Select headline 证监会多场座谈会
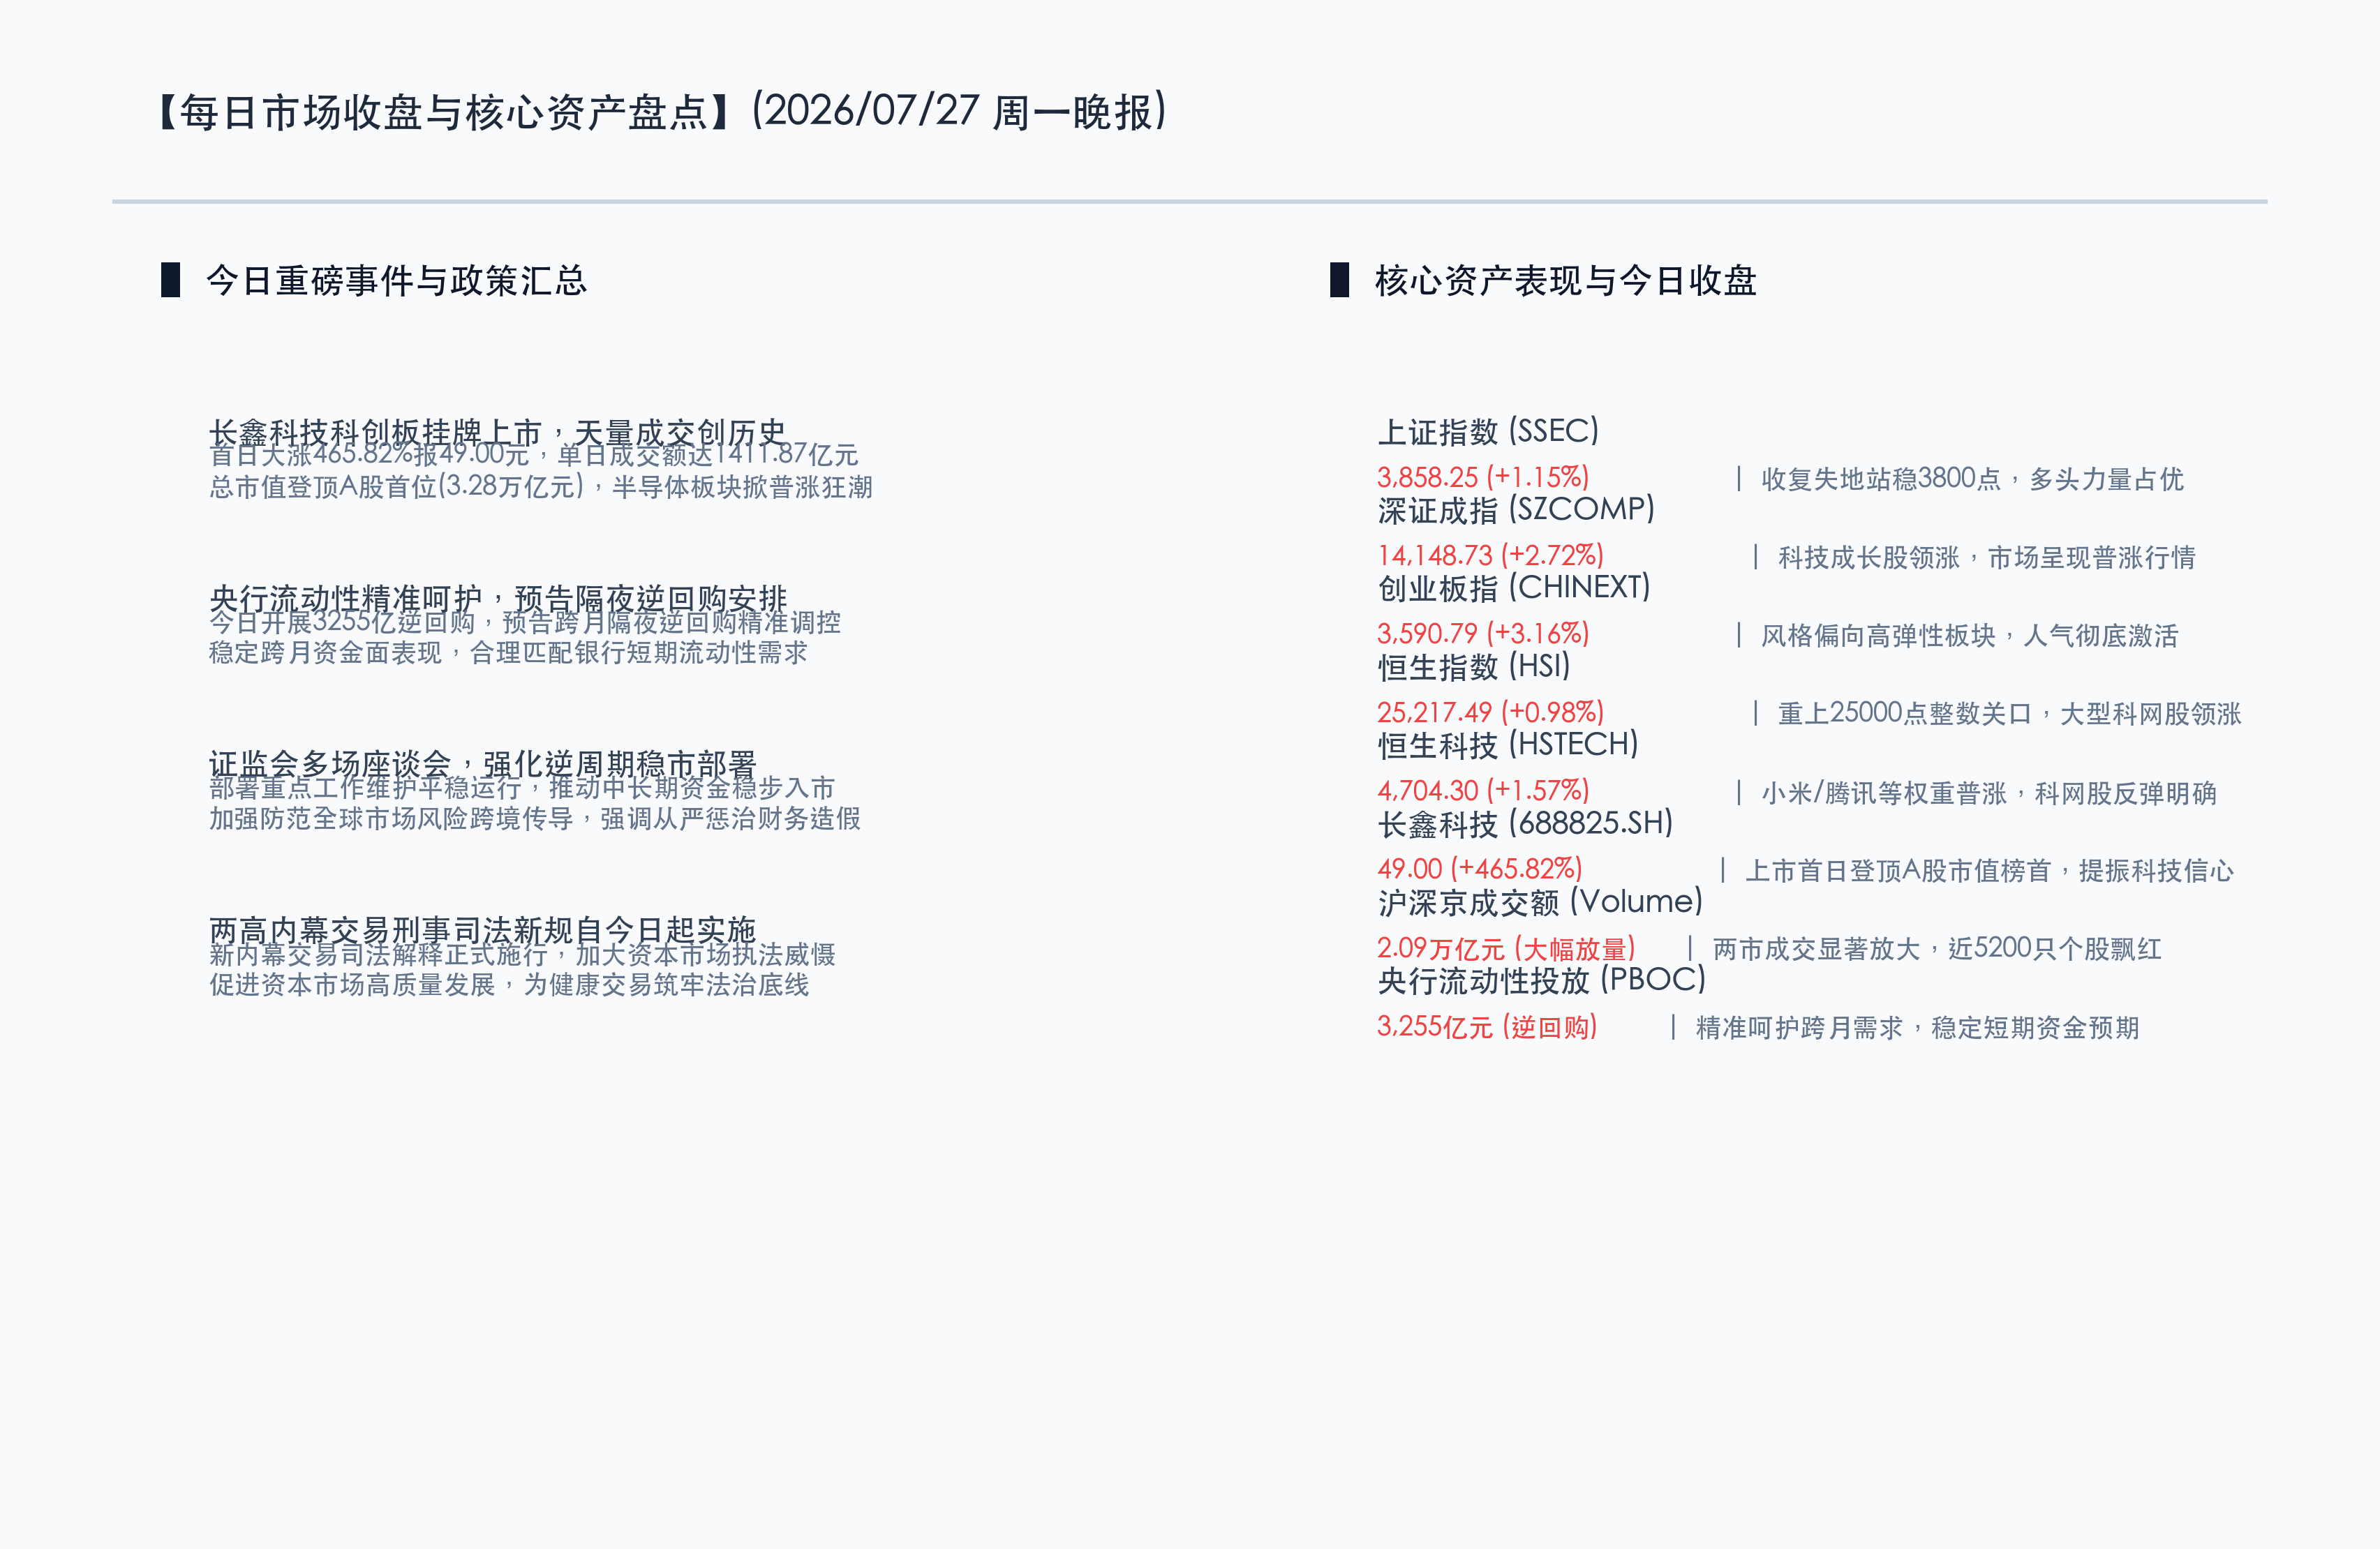The height and width of the screenshot is (1549, 2380). click(330, 764)
